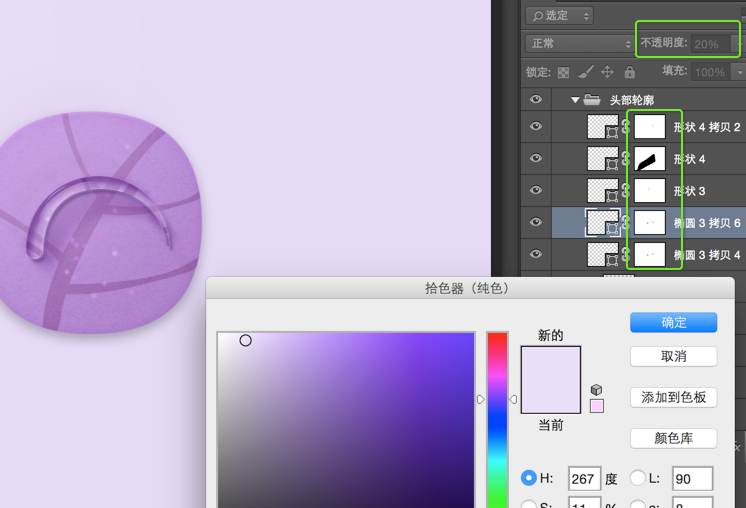Select the layer named 形状 3
Viewport: 746px width, 508px height.
click(x=689, y=191)
